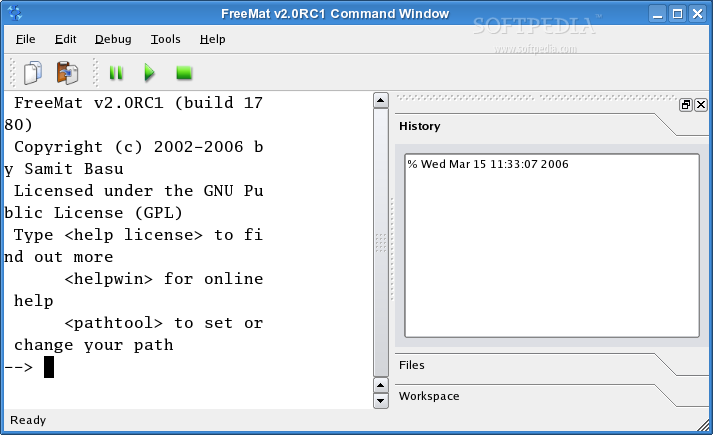Switch to the Workspace tab
This screenshot has width=713, height=435.
pyautogui.click(x=429, y=396)
